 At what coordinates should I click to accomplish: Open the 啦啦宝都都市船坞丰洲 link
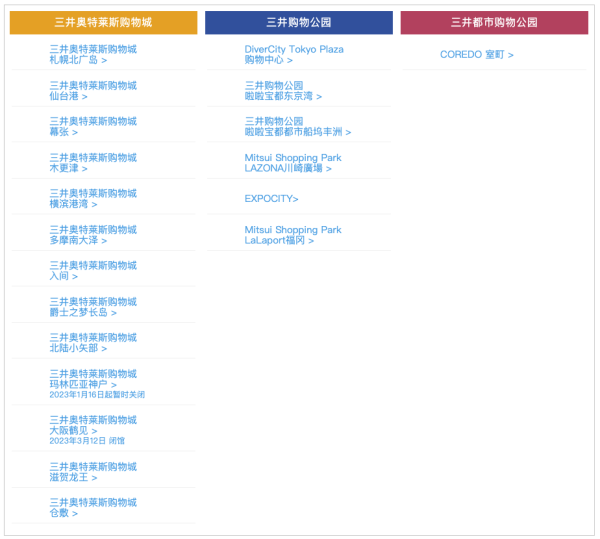[298, 127]
